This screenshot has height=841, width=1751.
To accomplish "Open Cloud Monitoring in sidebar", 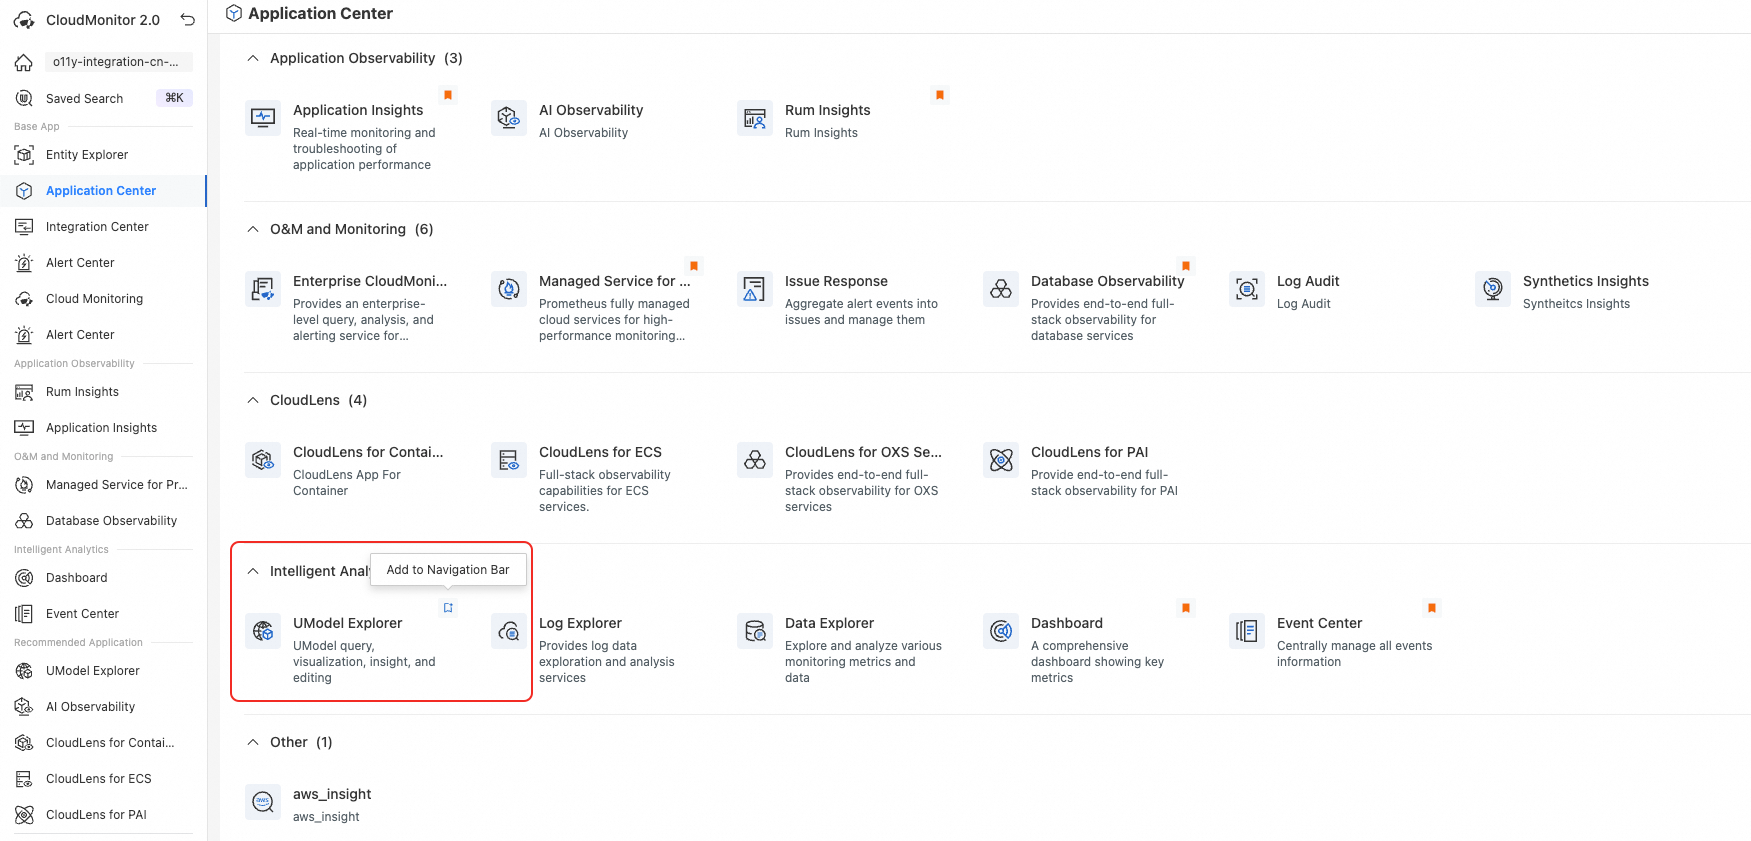I will [x=103, y=299].
